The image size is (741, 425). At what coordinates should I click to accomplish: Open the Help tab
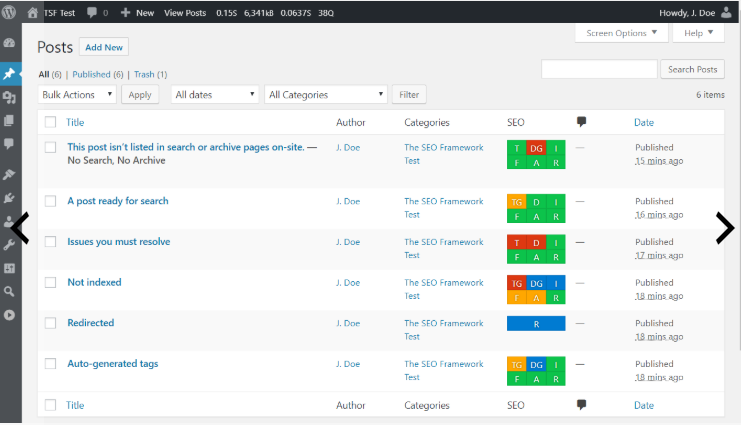click(698, 33)
